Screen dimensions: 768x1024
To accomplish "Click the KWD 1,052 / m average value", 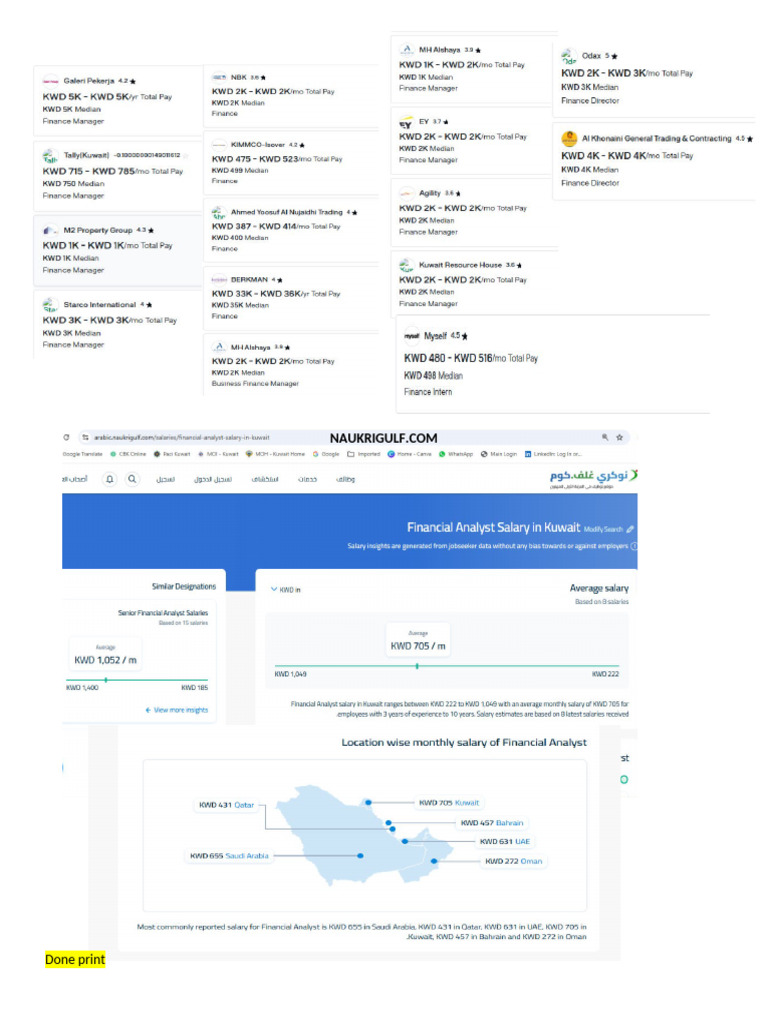I will coord(106,660).
